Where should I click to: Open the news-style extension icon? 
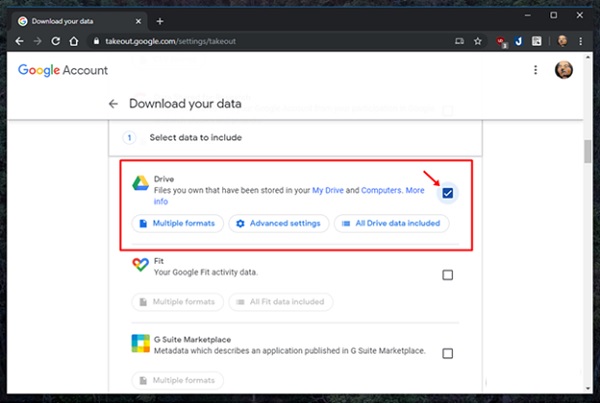pos(536,41)
